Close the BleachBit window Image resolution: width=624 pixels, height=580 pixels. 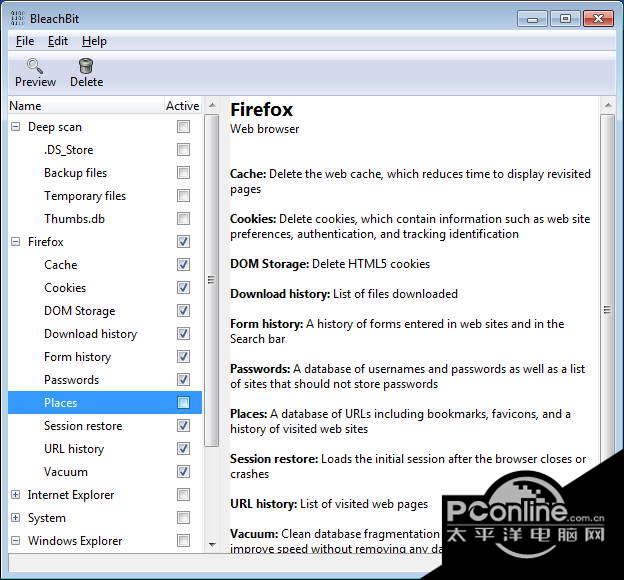598,19
